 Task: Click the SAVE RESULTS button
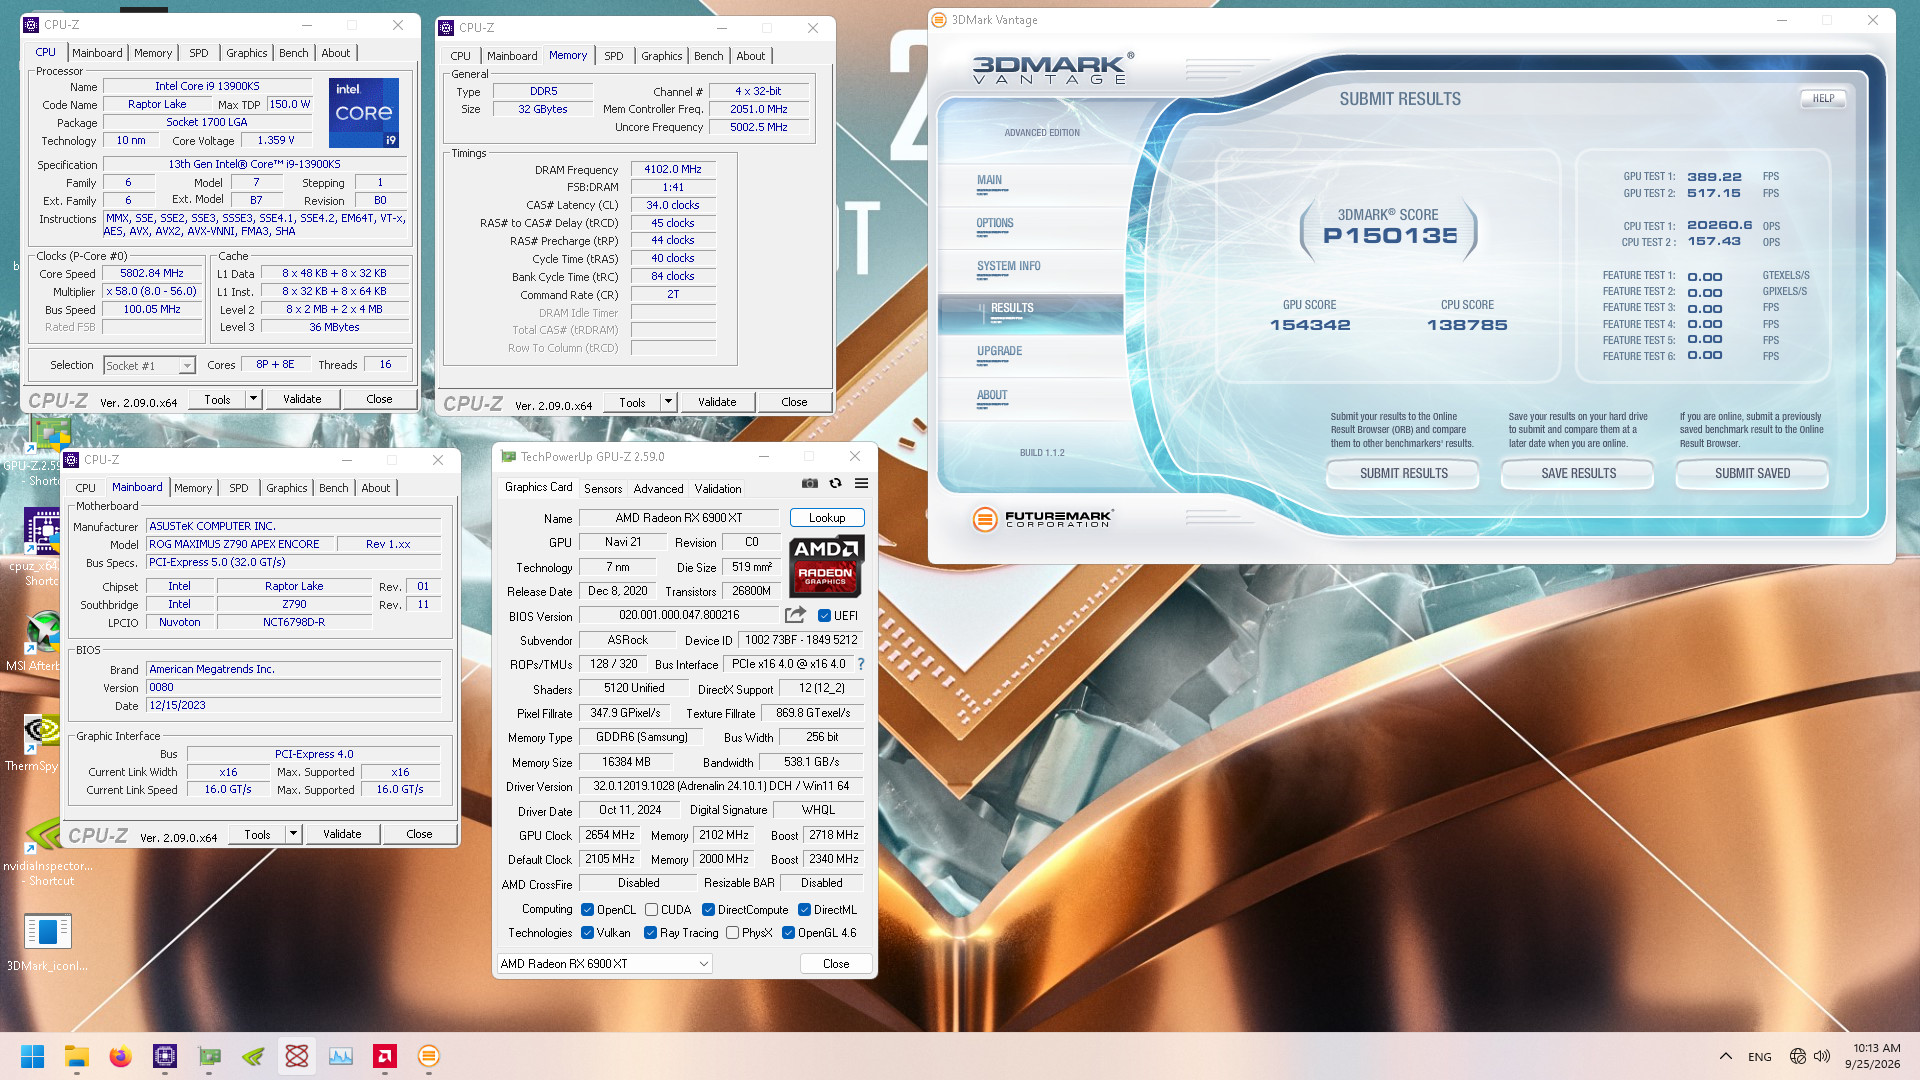1578,474
